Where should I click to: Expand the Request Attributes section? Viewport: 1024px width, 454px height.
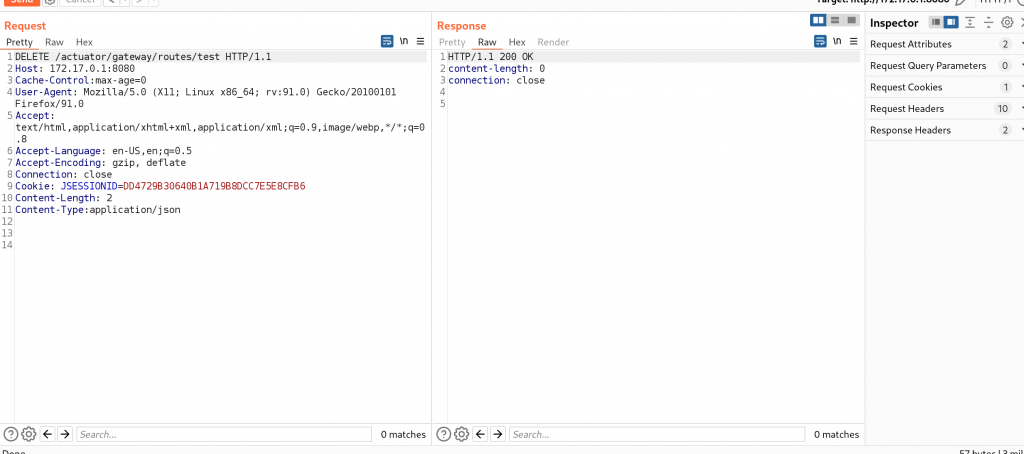click(945, 44)
